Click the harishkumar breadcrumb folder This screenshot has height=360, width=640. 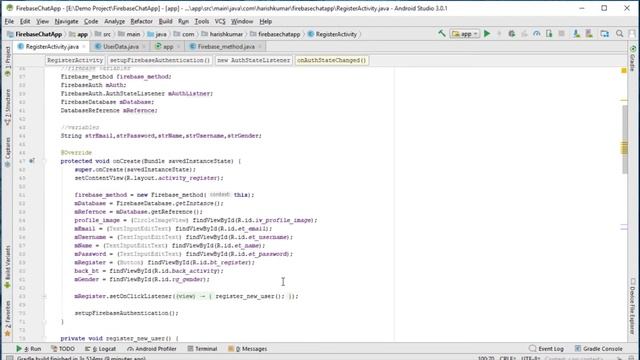coord(222,34)
